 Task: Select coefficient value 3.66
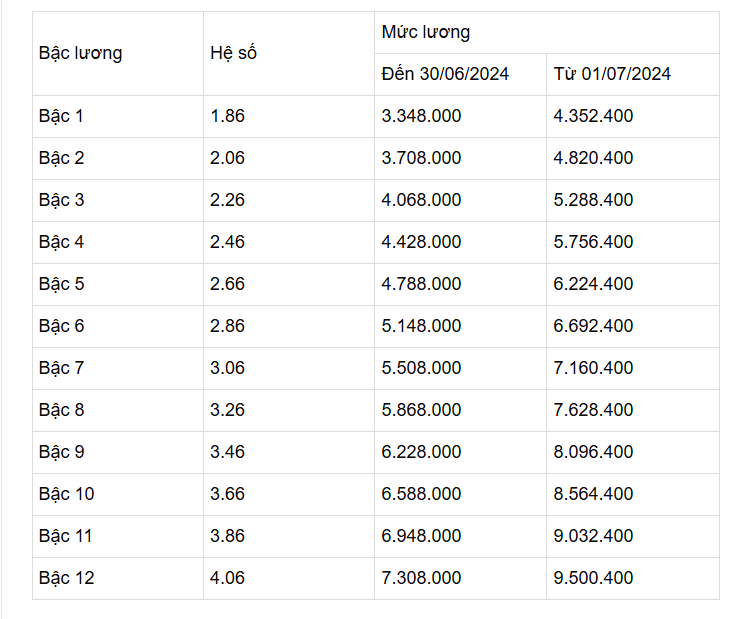point(227,494)
